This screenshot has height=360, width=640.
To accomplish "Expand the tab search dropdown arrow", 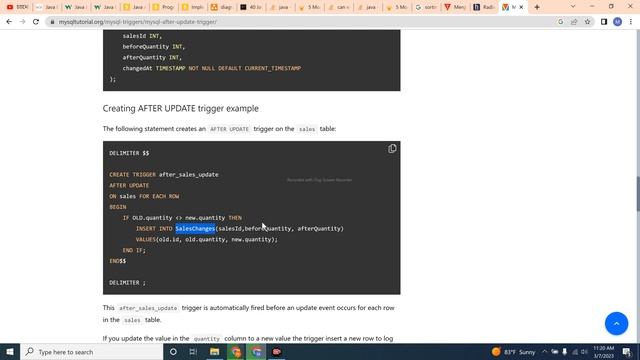I will click(573, 7).
